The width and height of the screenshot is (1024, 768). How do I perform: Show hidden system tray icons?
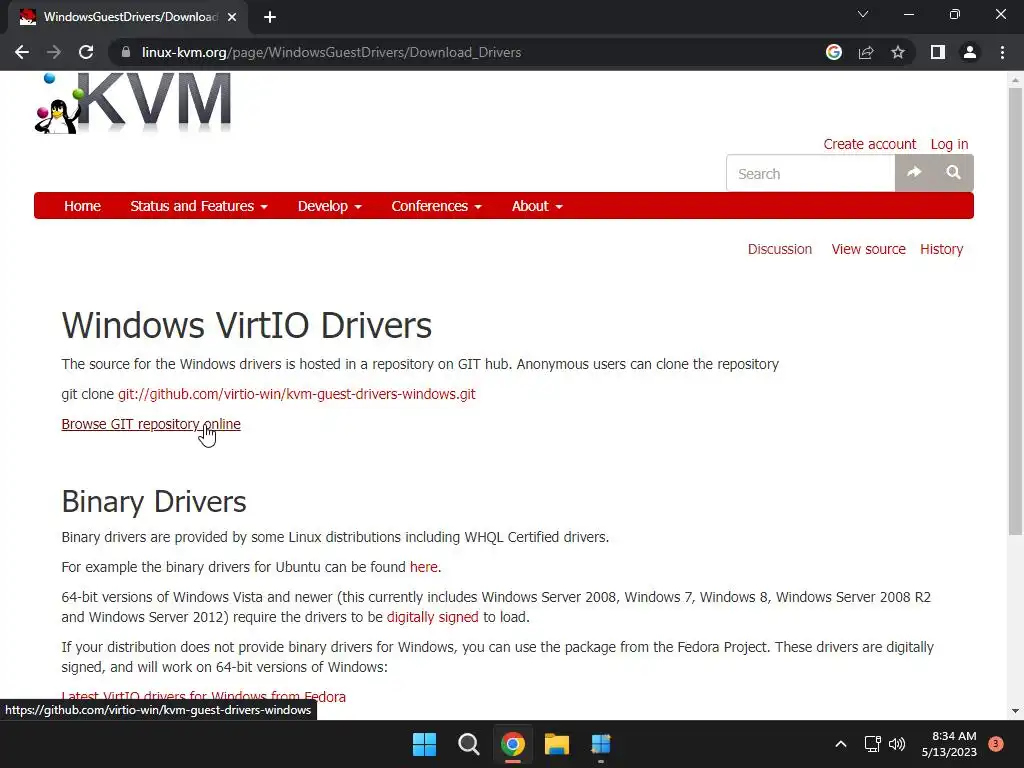840,744
